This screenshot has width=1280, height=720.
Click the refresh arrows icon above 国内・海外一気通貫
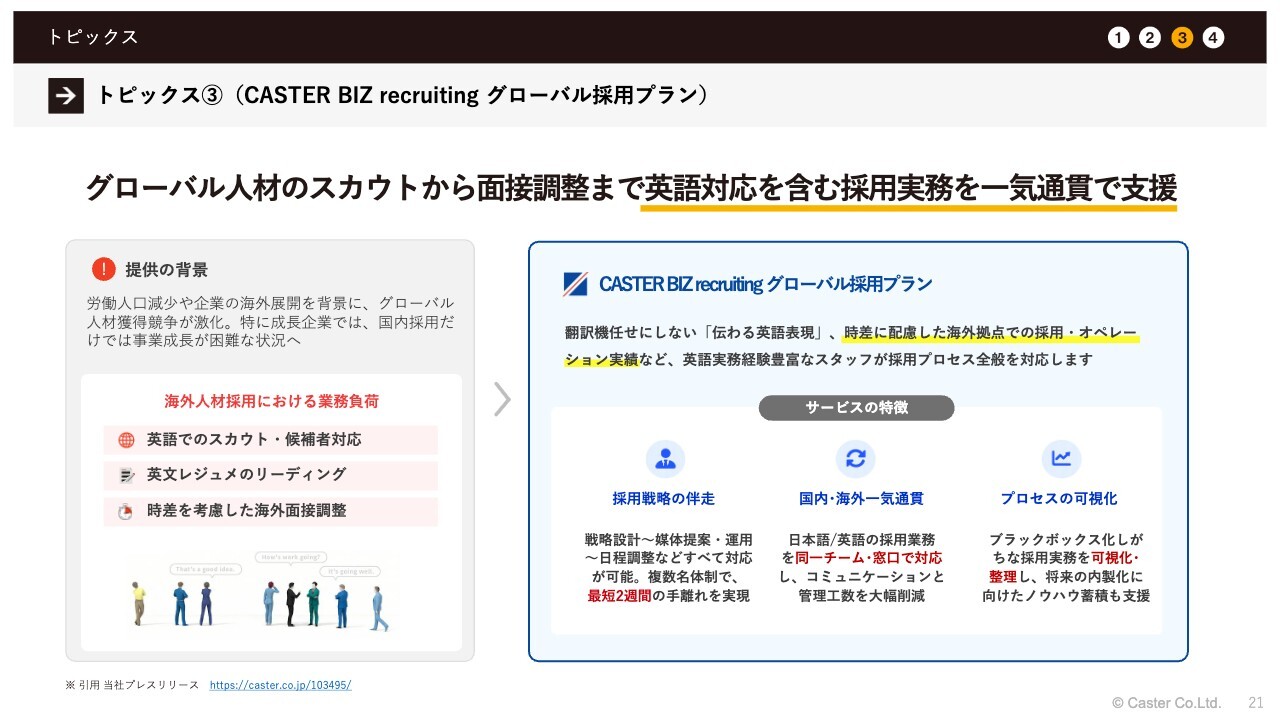(x=855, y=459)
